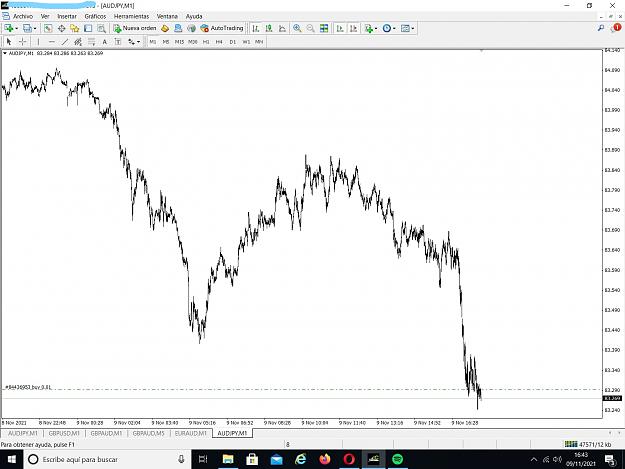This screenshot has width=625, height=469.
Task: Select the Equidistant Channel tool
Action: (78, 41)
